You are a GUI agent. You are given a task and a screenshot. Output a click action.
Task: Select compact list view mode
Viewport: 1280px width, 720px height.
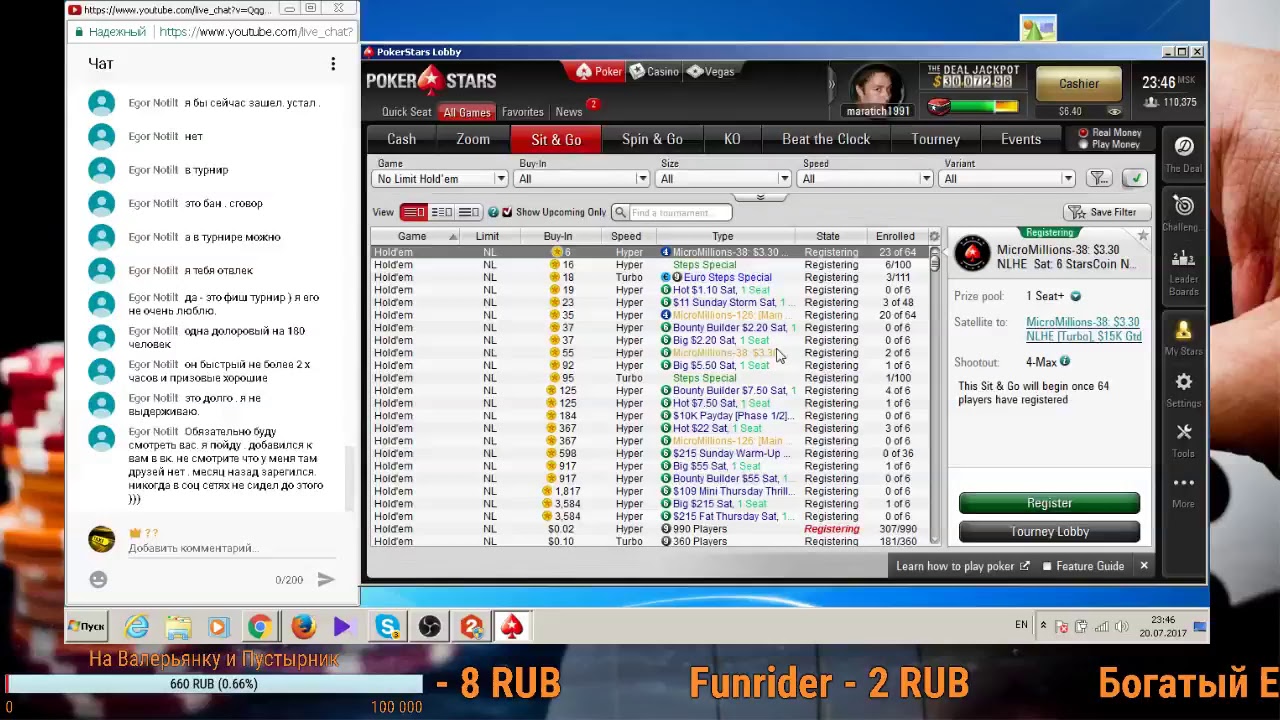coord(414,212)
